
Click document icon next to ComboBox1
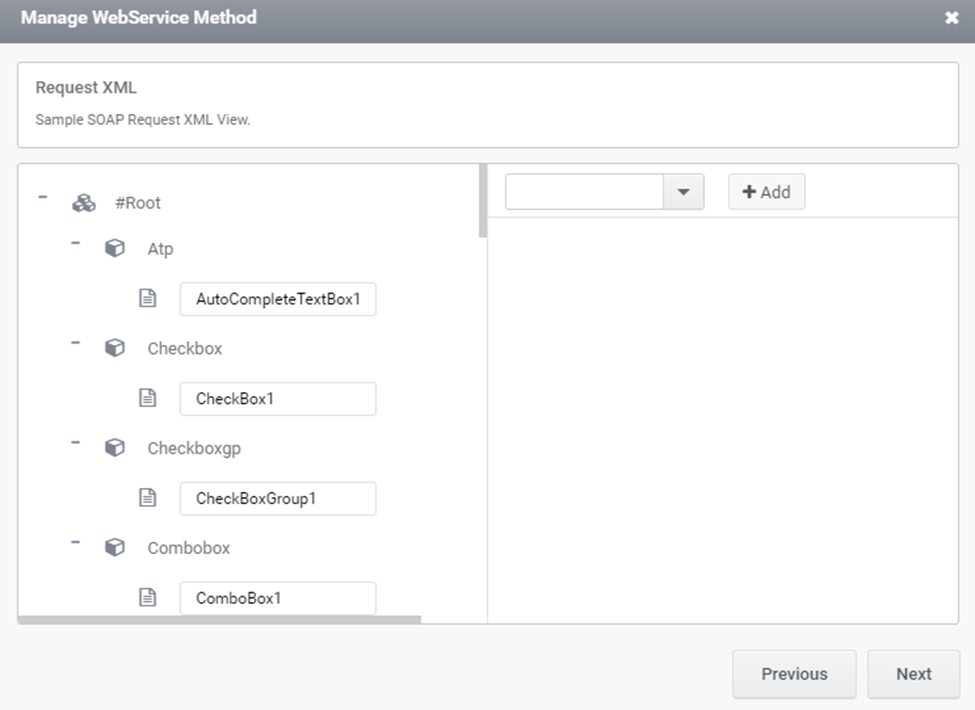click(147, 597)
